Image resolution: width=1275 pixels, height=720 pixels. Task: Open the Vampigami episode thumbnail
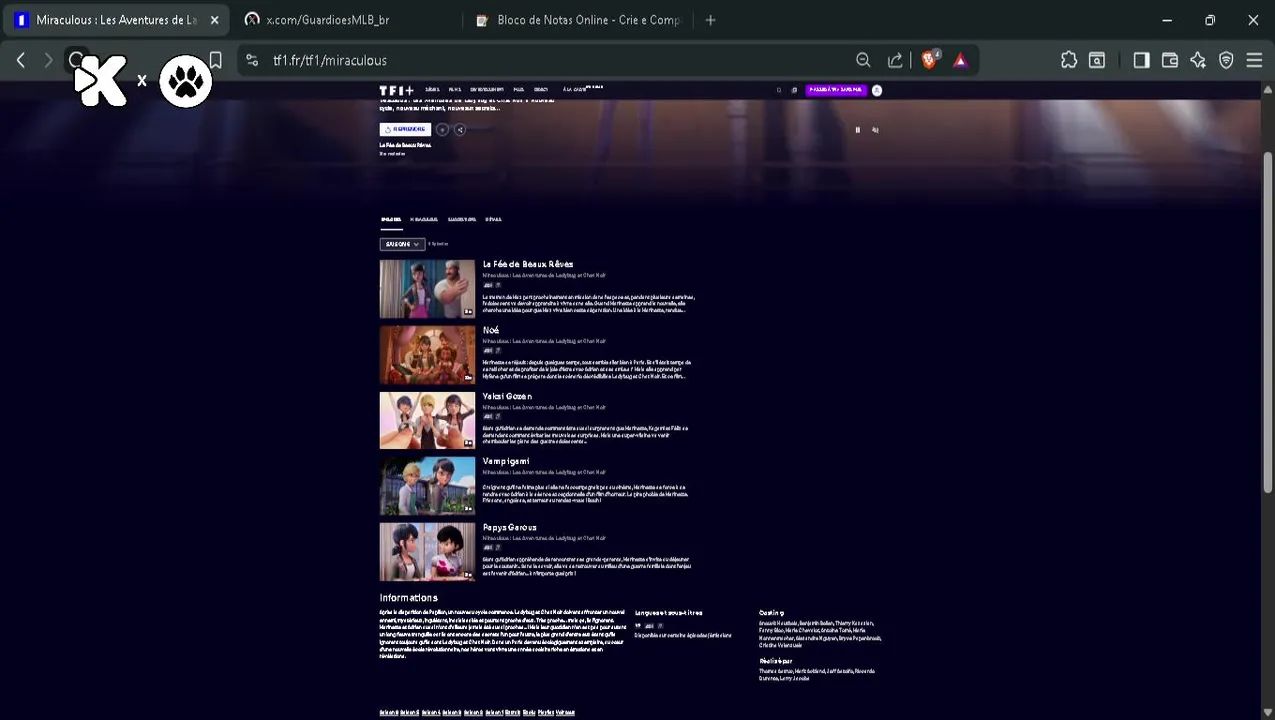(427, 486)
